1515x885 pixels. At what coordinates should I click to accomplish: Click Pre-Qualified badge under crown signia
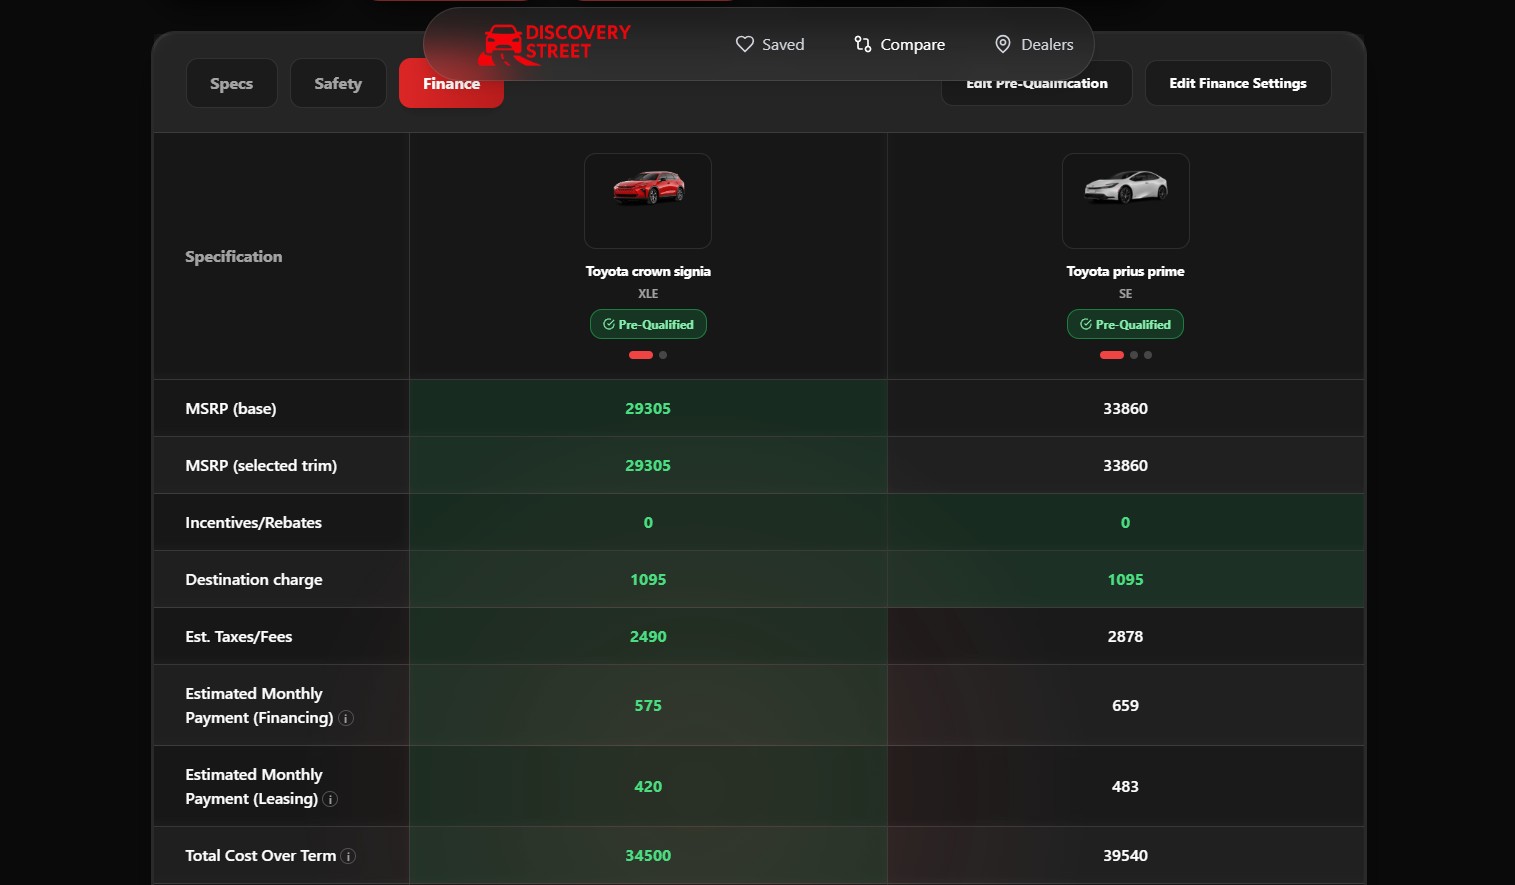[648, 324]
